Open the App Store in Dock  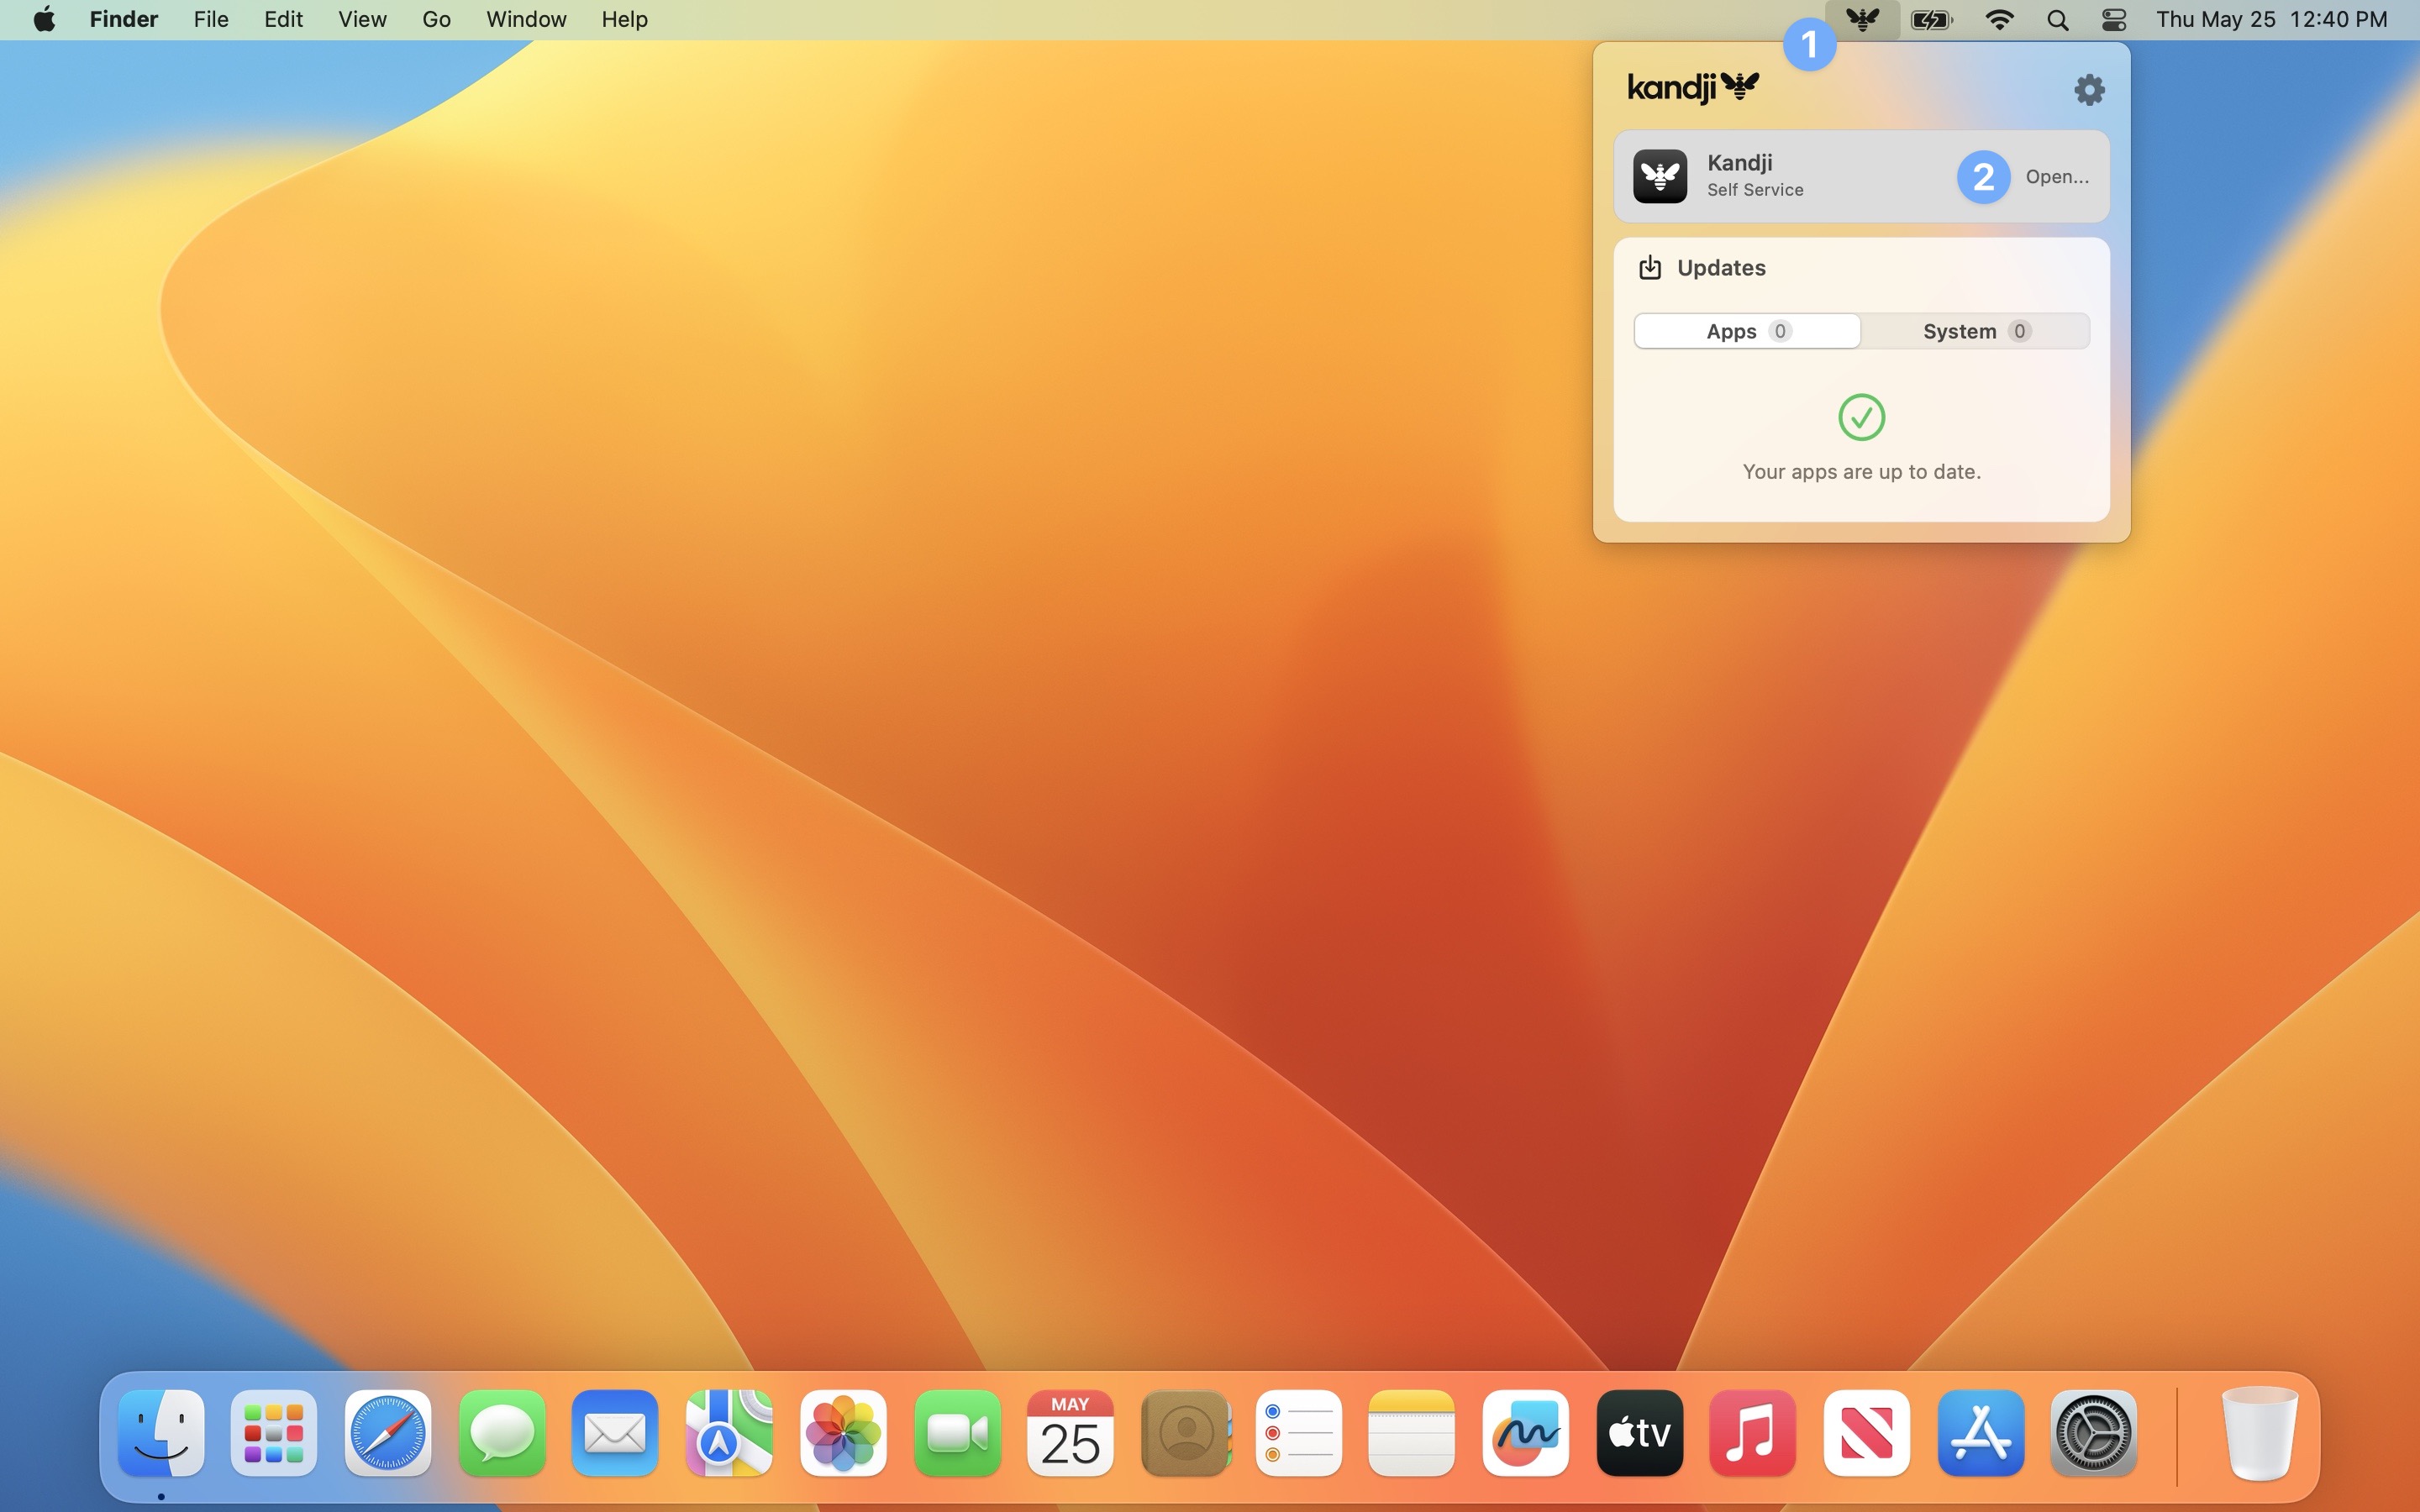pyautogui.click(x=1980, y=1432)
